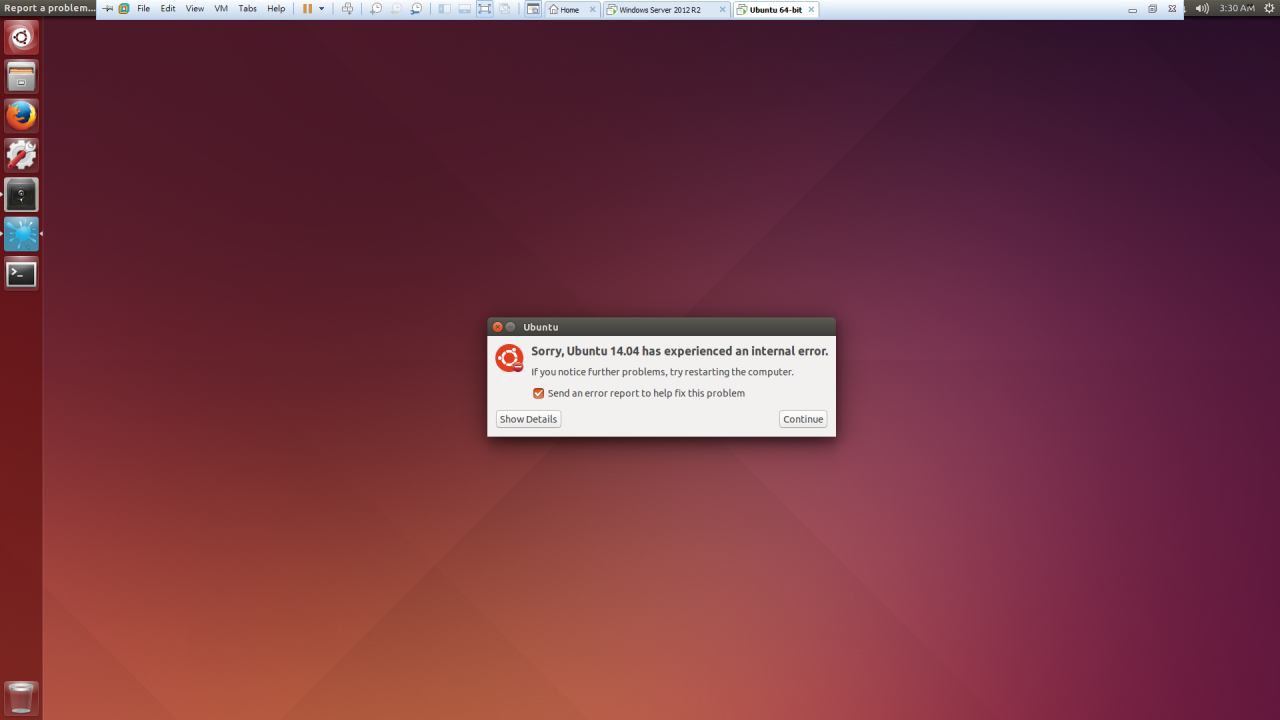Click the VMware application logo icon
The width and height of the screenshot is (1280, 720).
click(x=124, y=9)
